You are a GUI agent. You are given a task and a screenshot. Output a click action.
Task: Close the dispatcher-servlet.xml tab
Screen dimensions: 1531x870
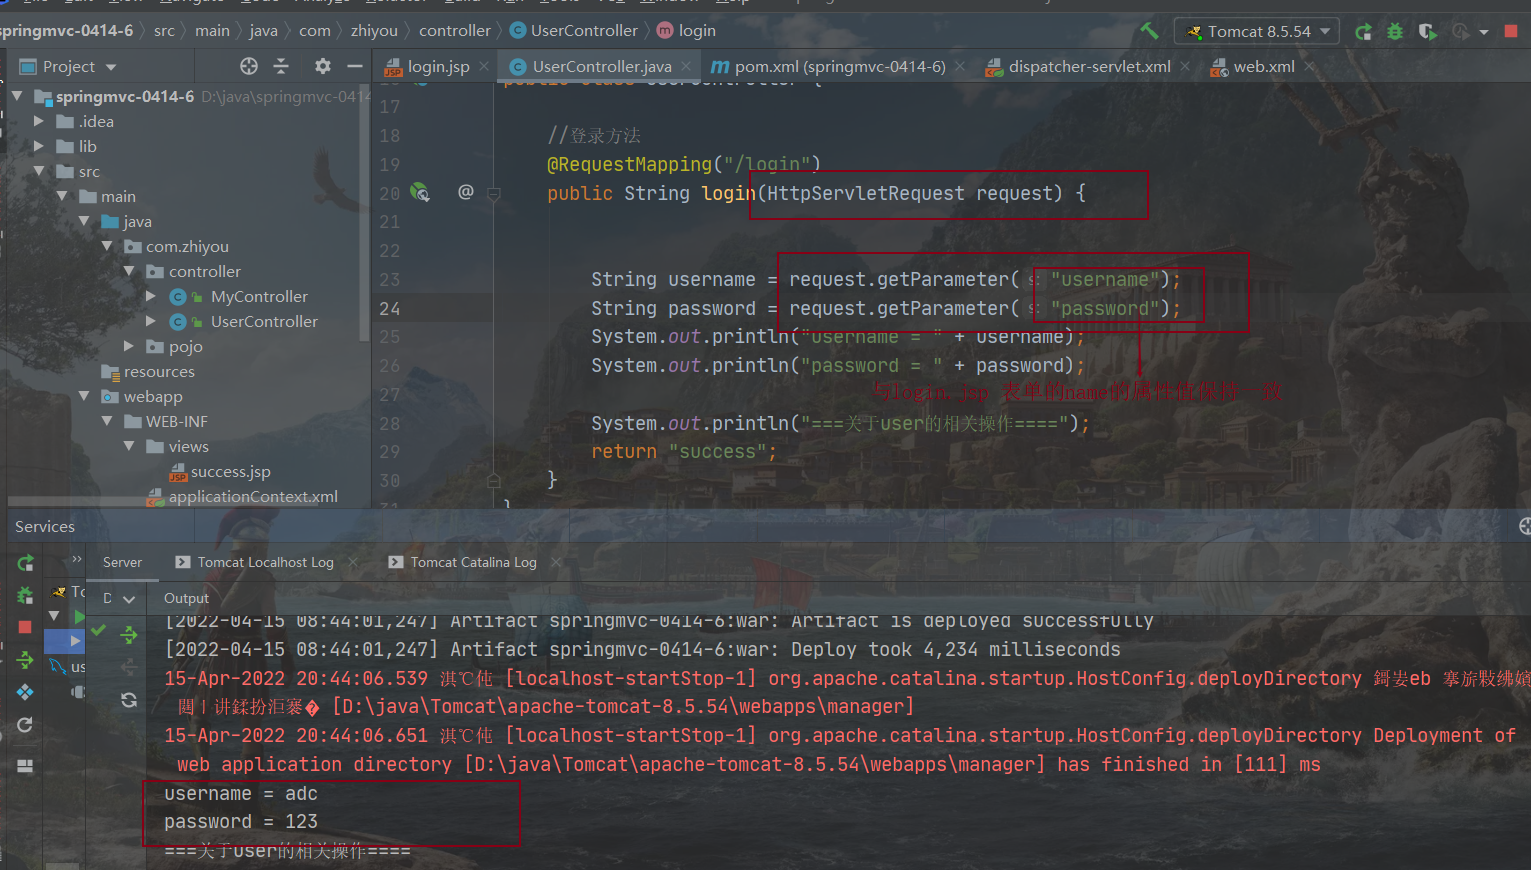1185,66
